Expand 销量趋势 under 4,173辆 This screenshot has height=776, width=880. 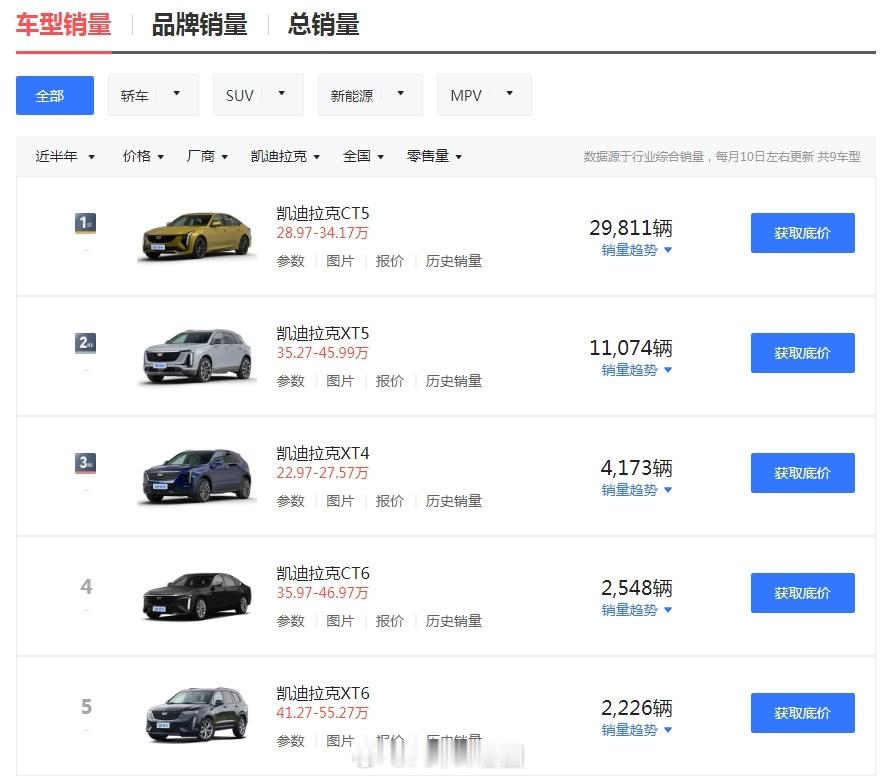point(636,490)
